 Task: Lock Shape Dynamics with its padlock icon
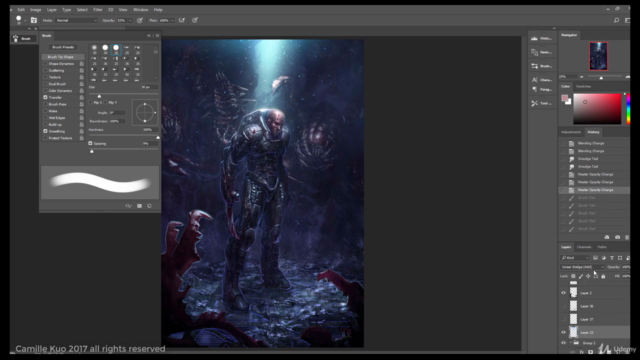click(82, 64)
